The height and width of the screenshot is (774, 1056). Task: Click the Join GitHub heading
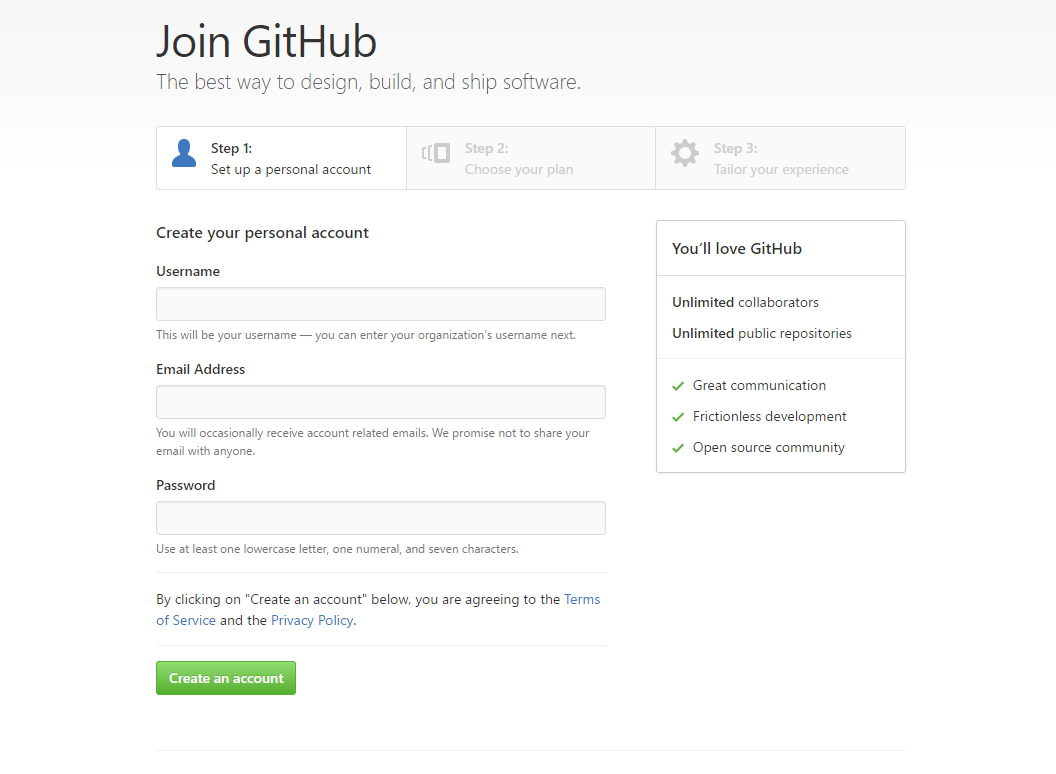[266, 42]
